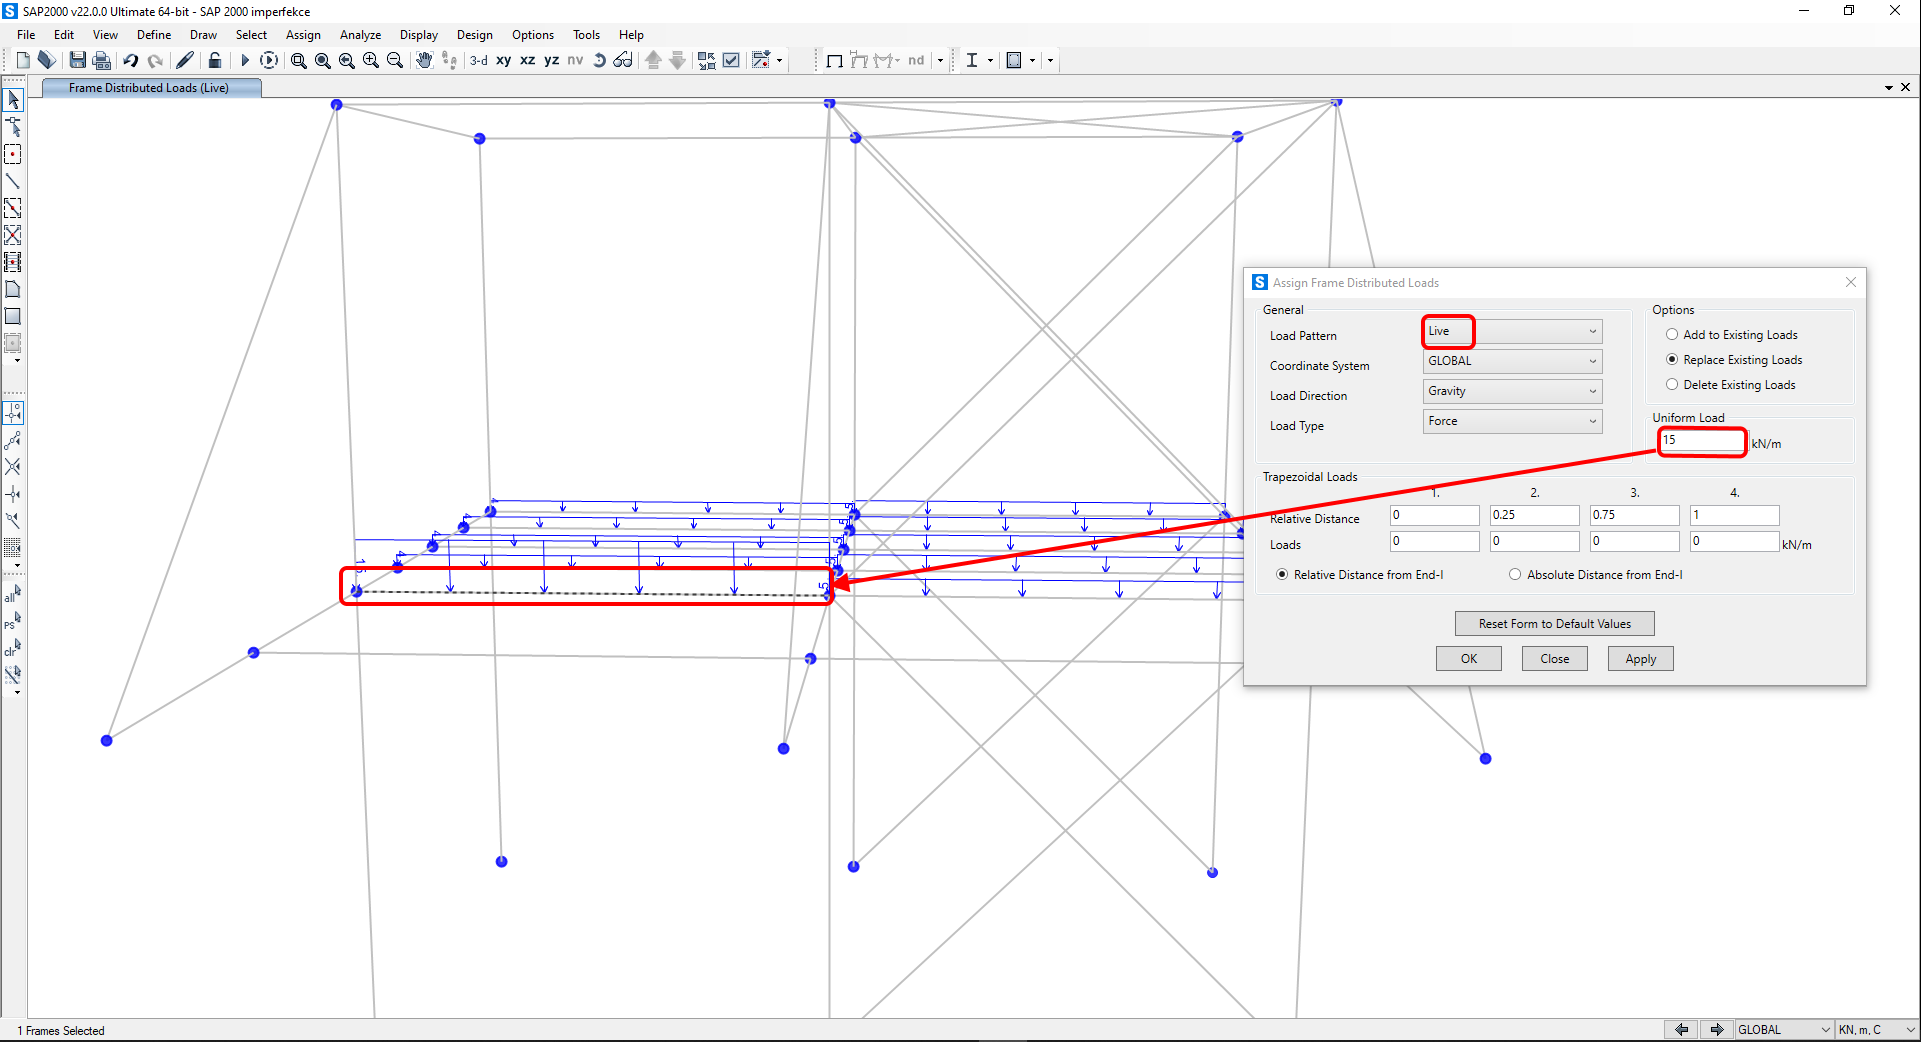
Task: Click the Lock/Unlock model padlock icon
Action: click(x=214, y=60)
